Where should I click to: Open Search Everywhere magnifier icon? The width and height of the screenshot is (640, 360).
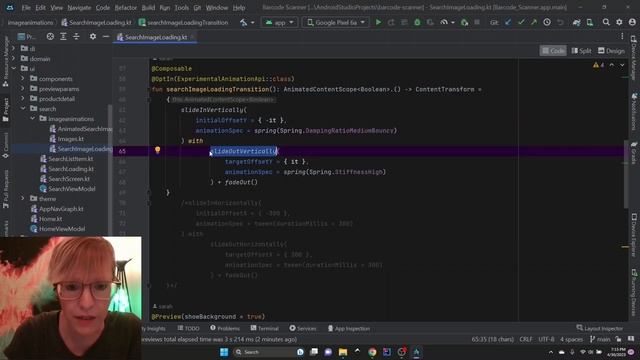(606, 22)
